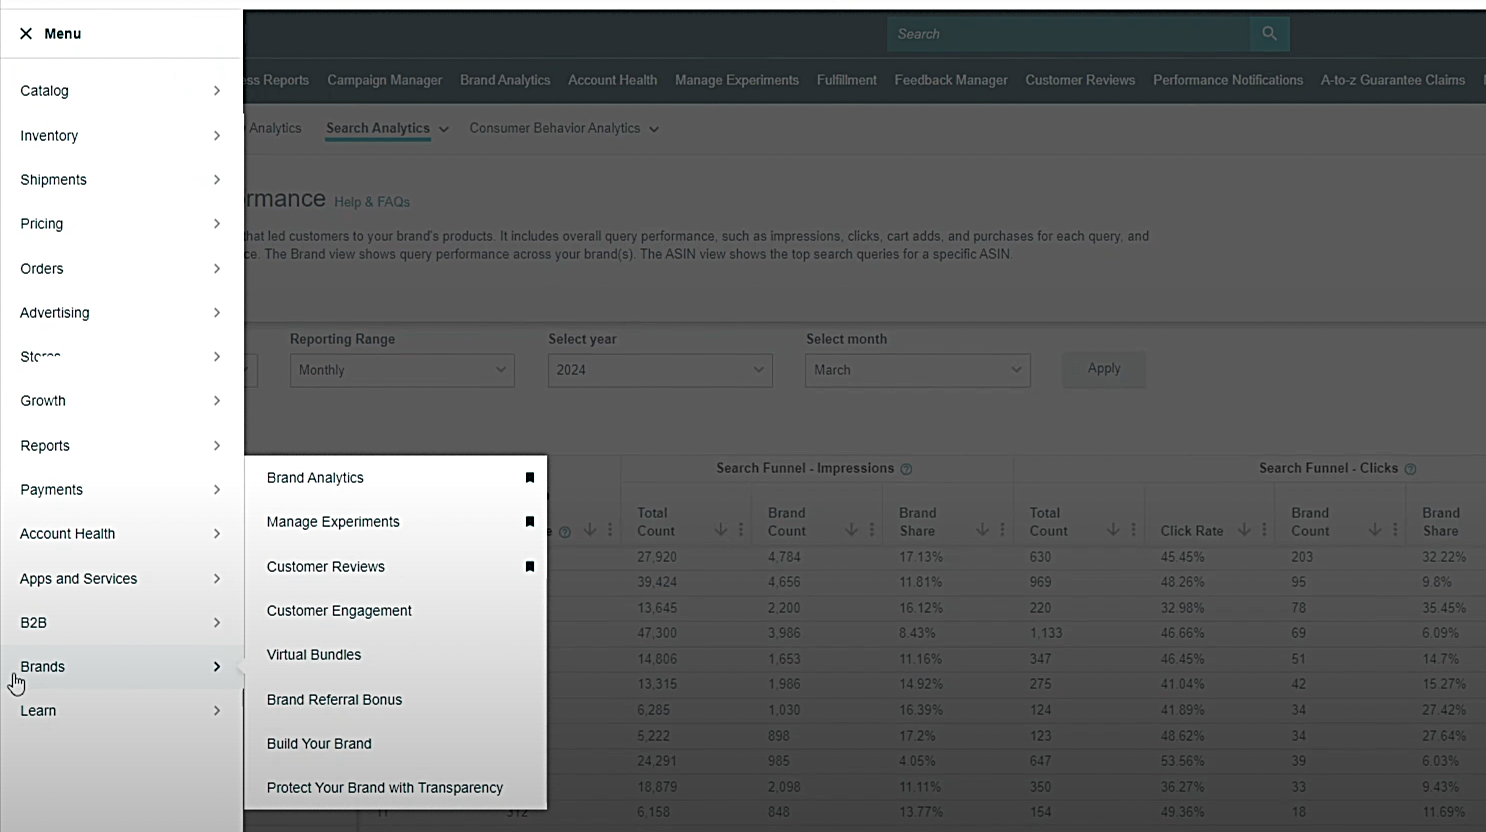Unpin Customer Reviews bookmark icon
The height and width of the screenshot is (832, 1486).
click(530, 566)
